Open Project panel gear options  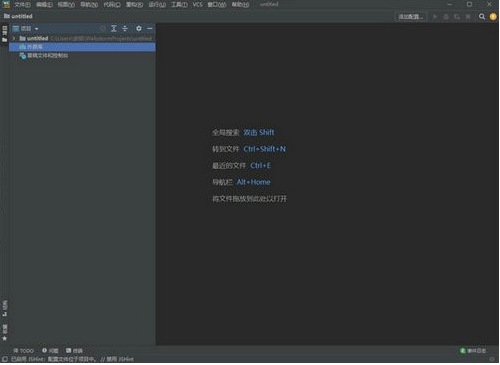(139, 29)
